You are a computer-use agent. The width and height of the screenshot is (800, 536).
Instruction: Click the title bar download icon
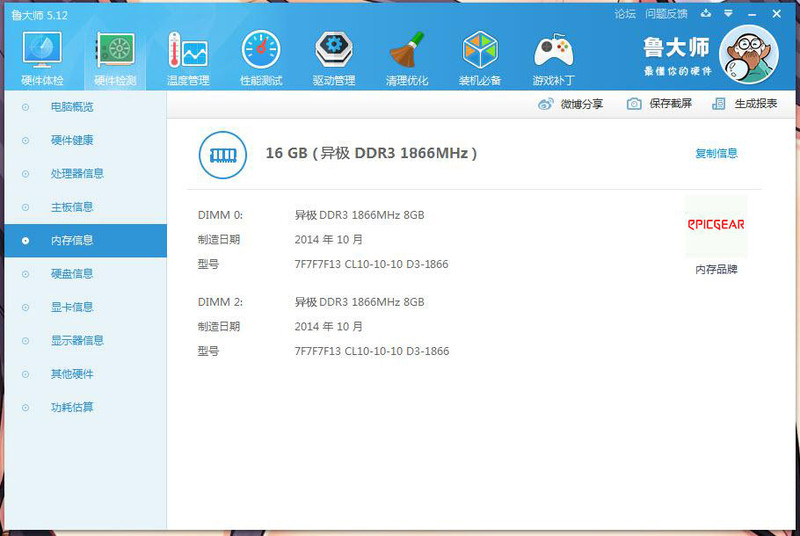coord(706,14)
